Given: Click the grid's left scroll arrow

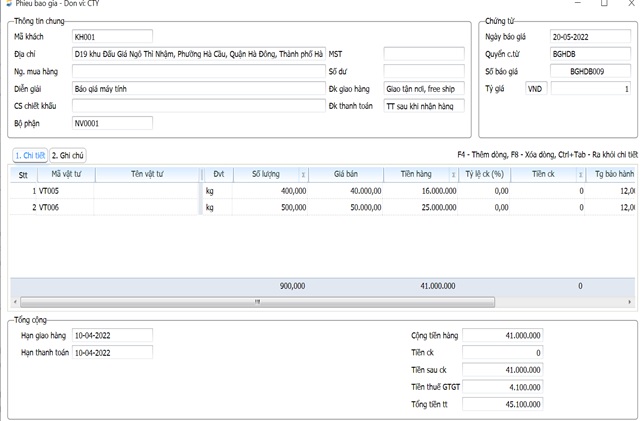Looking at the screenshot, I should (16, 301).
